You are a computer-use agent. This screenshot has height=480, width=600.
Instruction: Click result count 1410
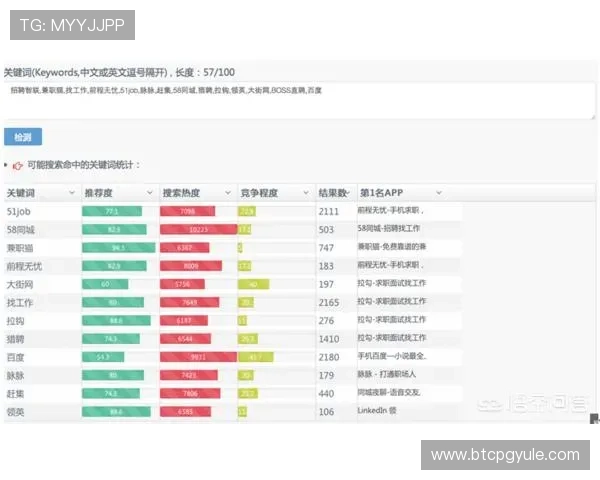pos(329,339)
